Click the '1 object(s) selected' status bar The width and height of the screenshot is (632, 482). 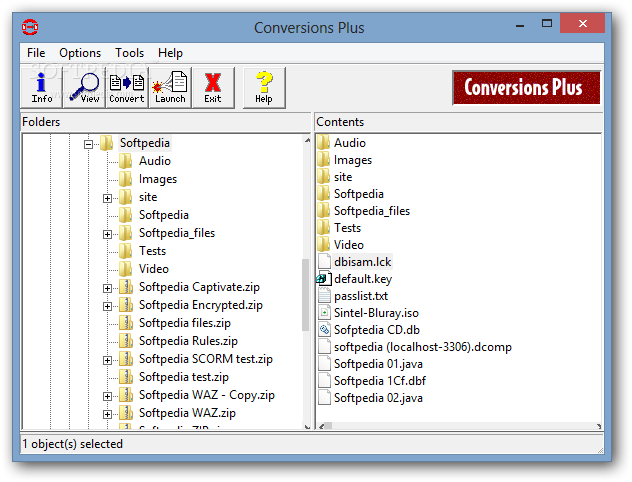[x=312, y=444]
